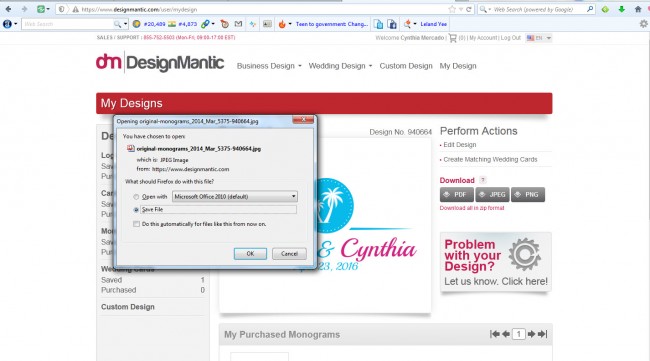Click the Edit Design link
The height and width of the screenshot is (361, 650).
(460, 145)
